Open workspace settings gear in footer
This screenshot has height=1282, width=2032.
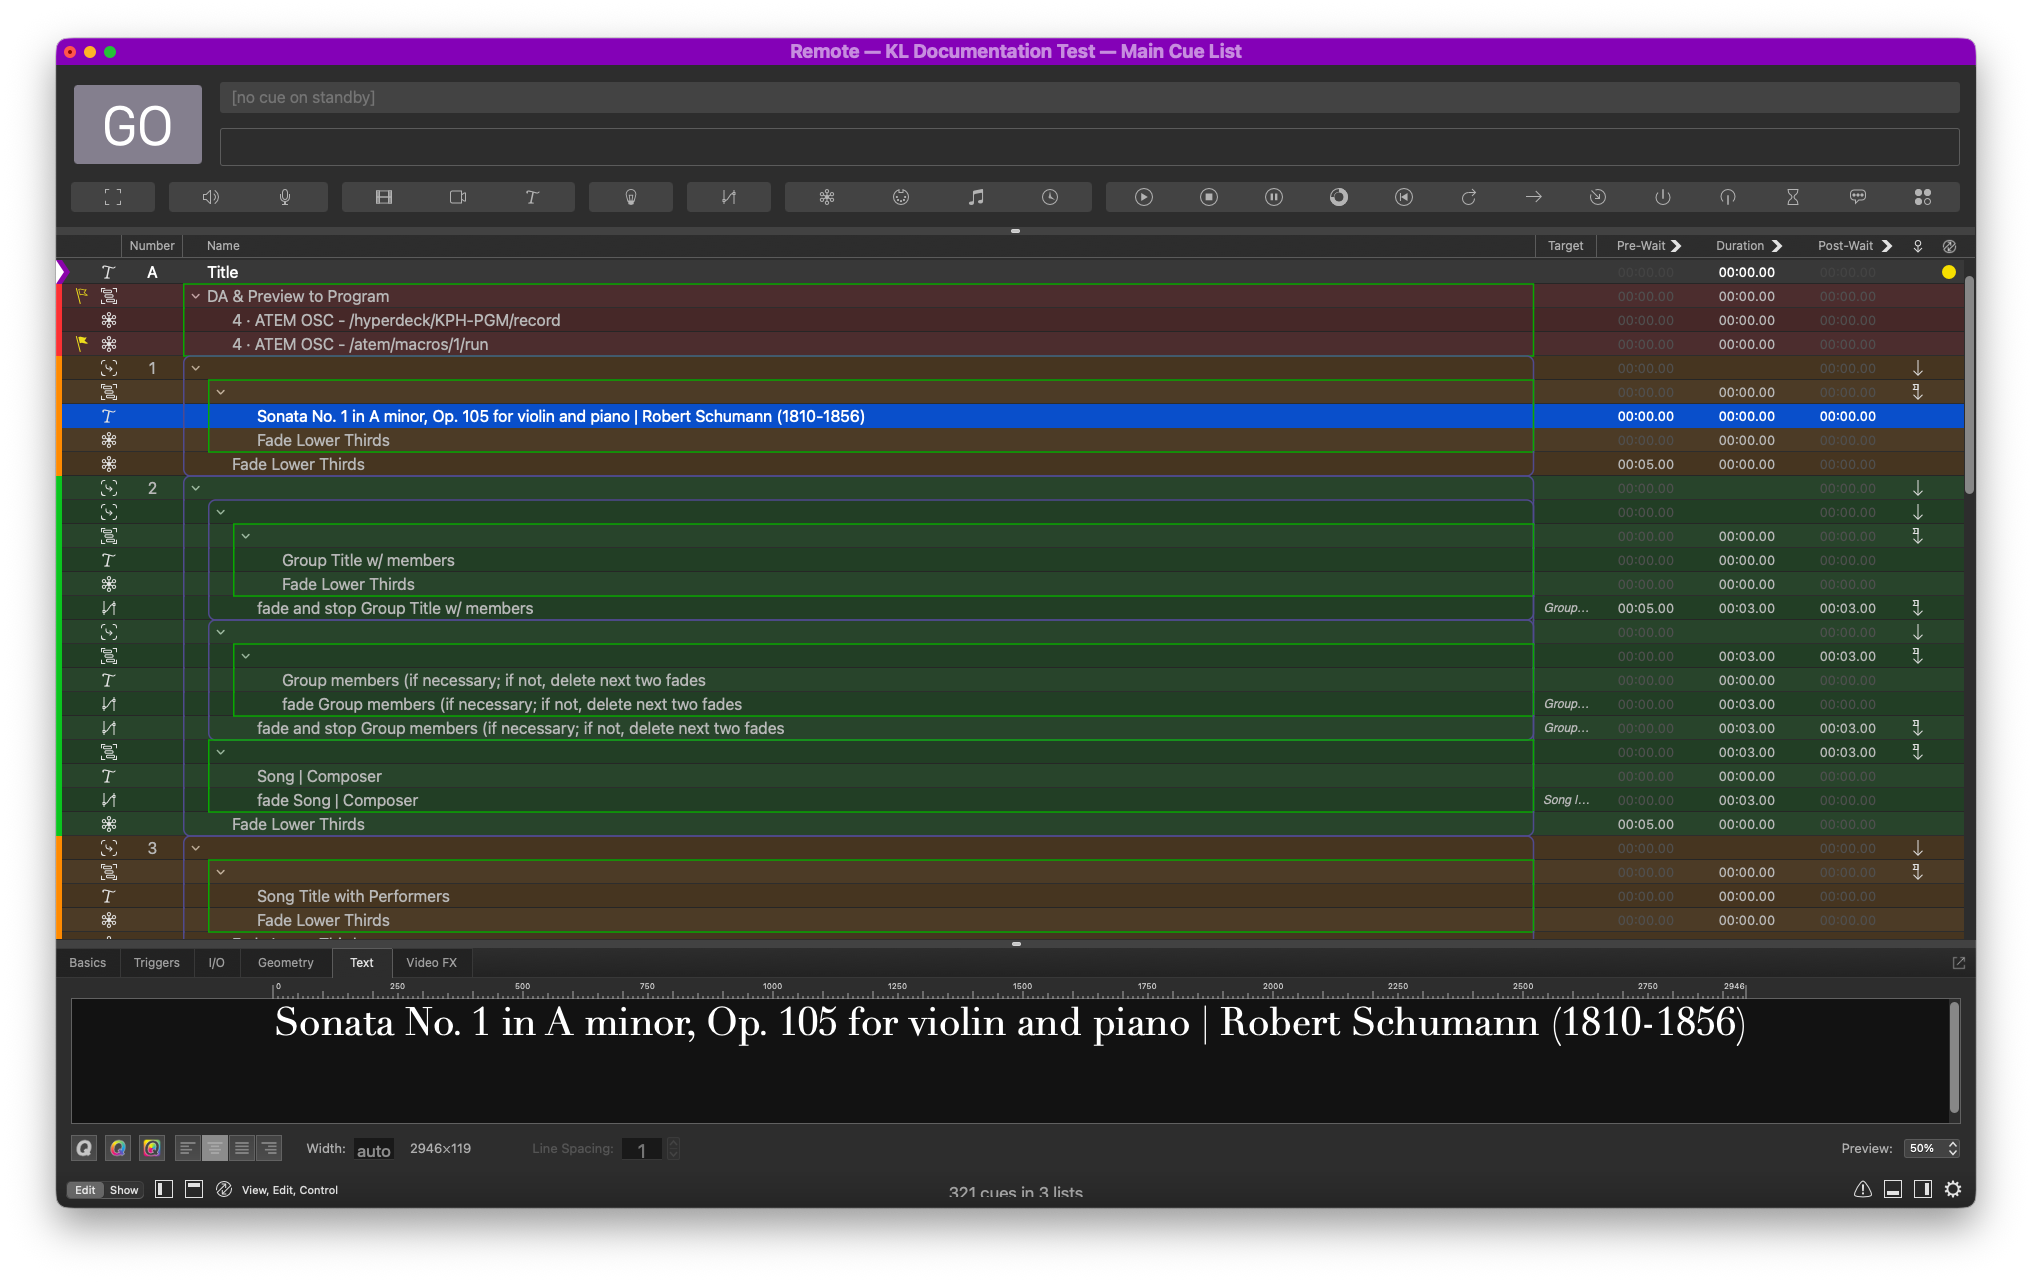pyautogui.click(x=1953, y=1189)
